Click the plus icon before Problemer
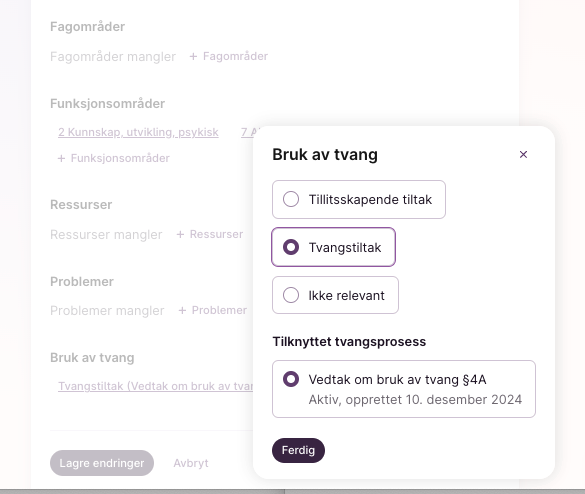This screenshot has width=585, height=494. coord(182,310)
